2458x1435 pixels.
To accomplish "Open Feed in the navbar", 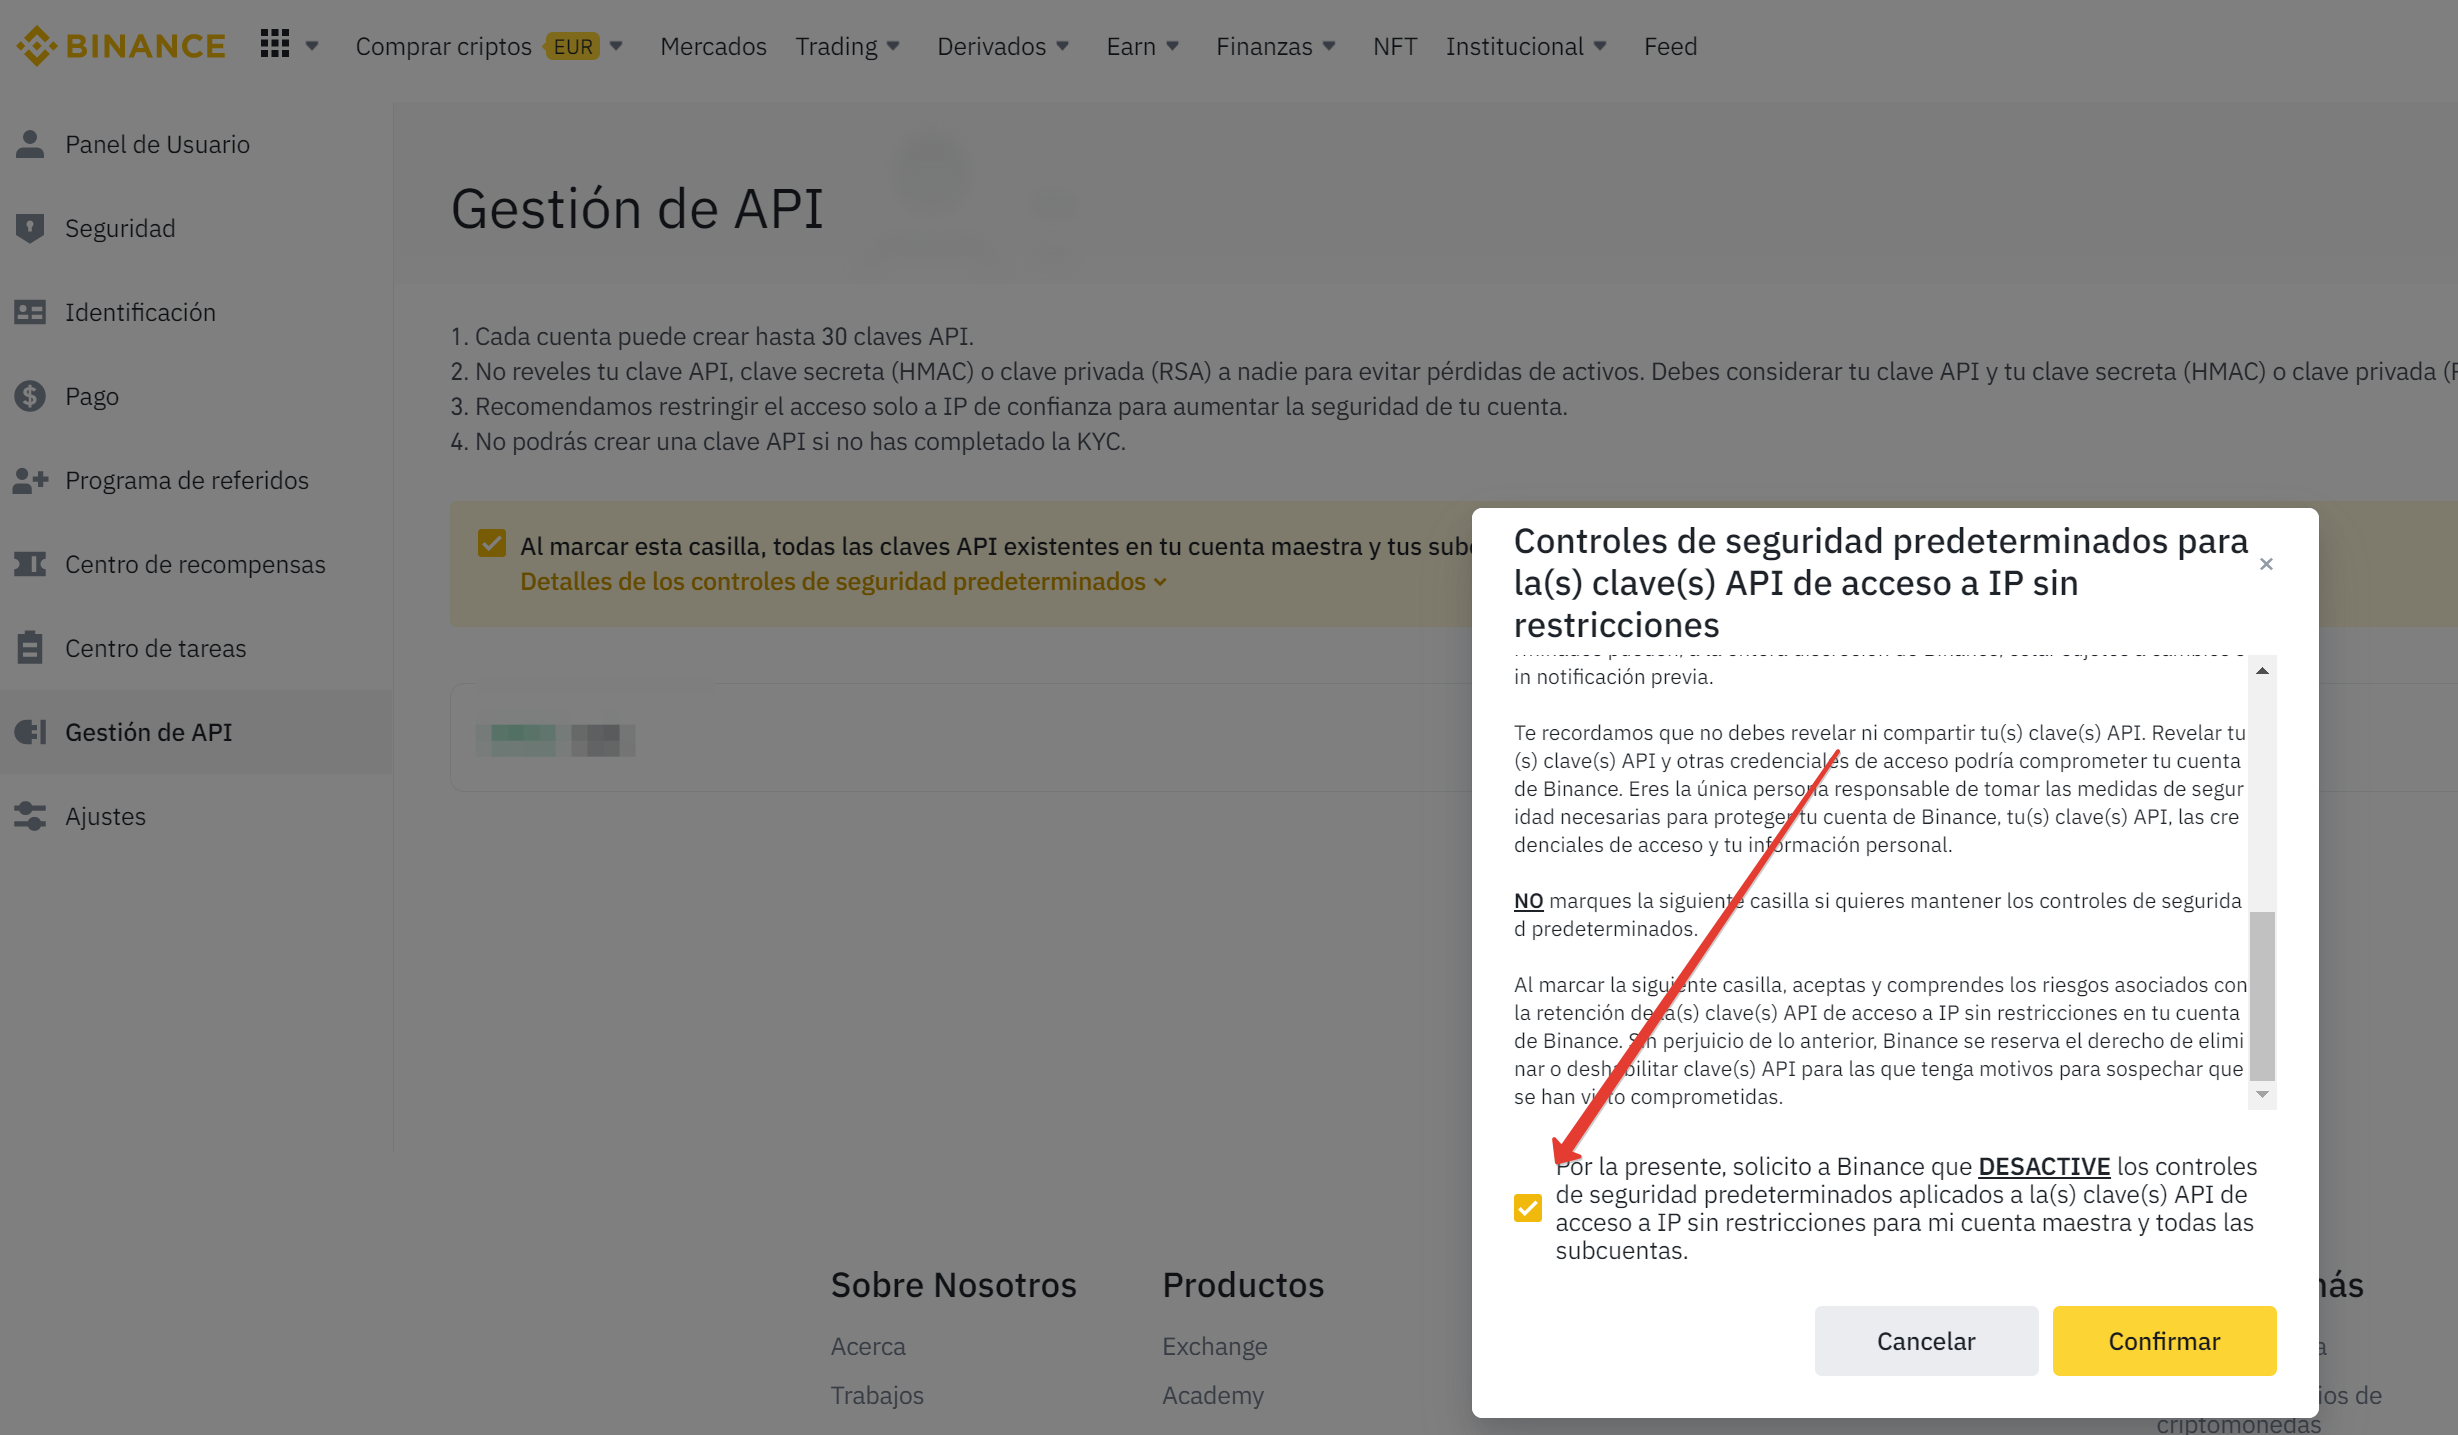I will click(1670, 46).
